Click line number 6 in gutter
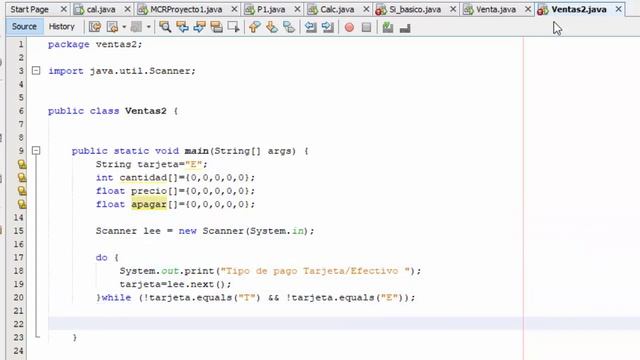This screenshot has height=360, width=640. tap(21, 111)
